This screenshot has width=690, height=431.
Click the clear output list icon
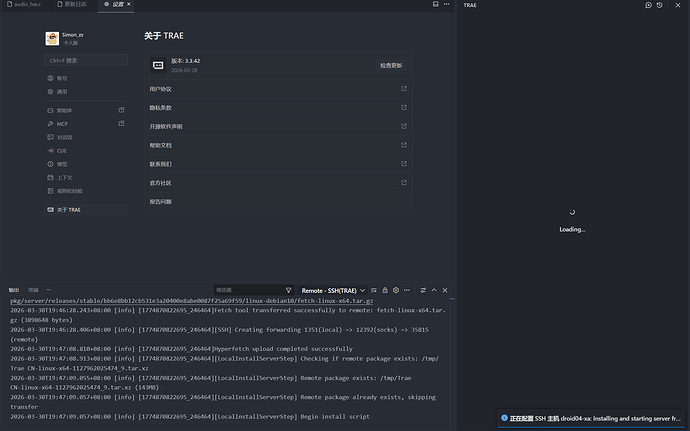pyautogui.click(x=374, y=290)
